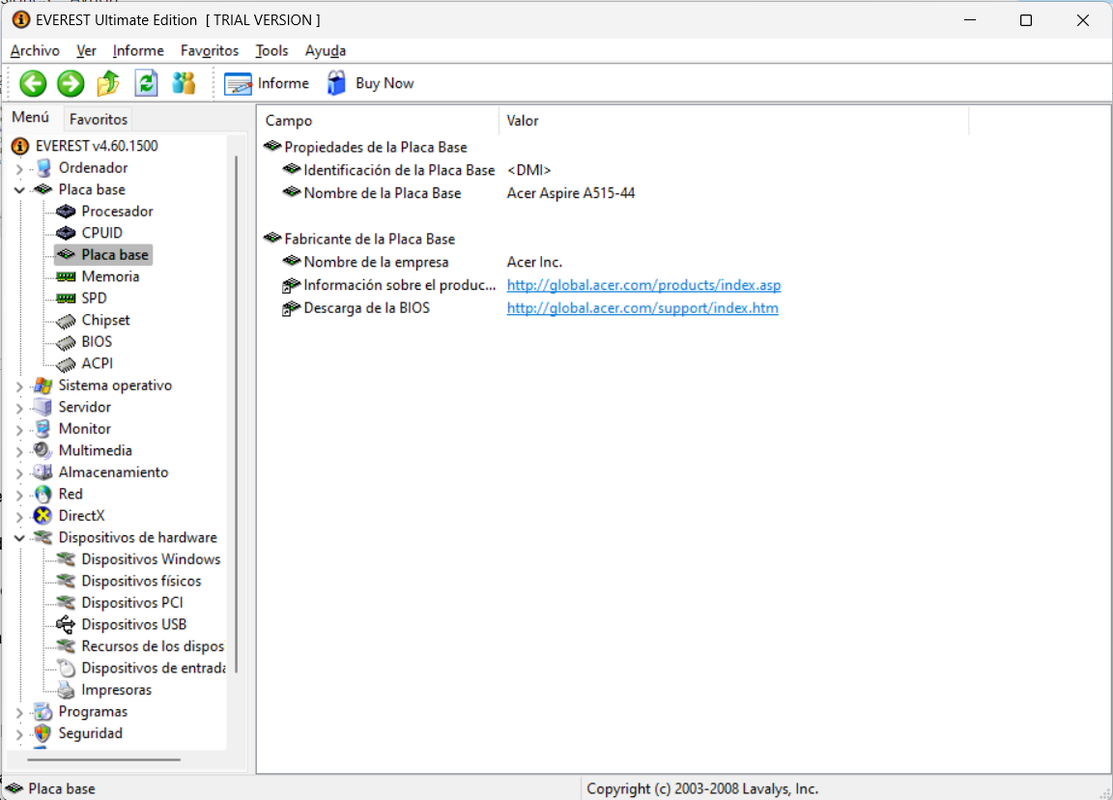Click the Monitor icon in tree
This screenshot has width=1113, height=800.
[x=43, y=429]
